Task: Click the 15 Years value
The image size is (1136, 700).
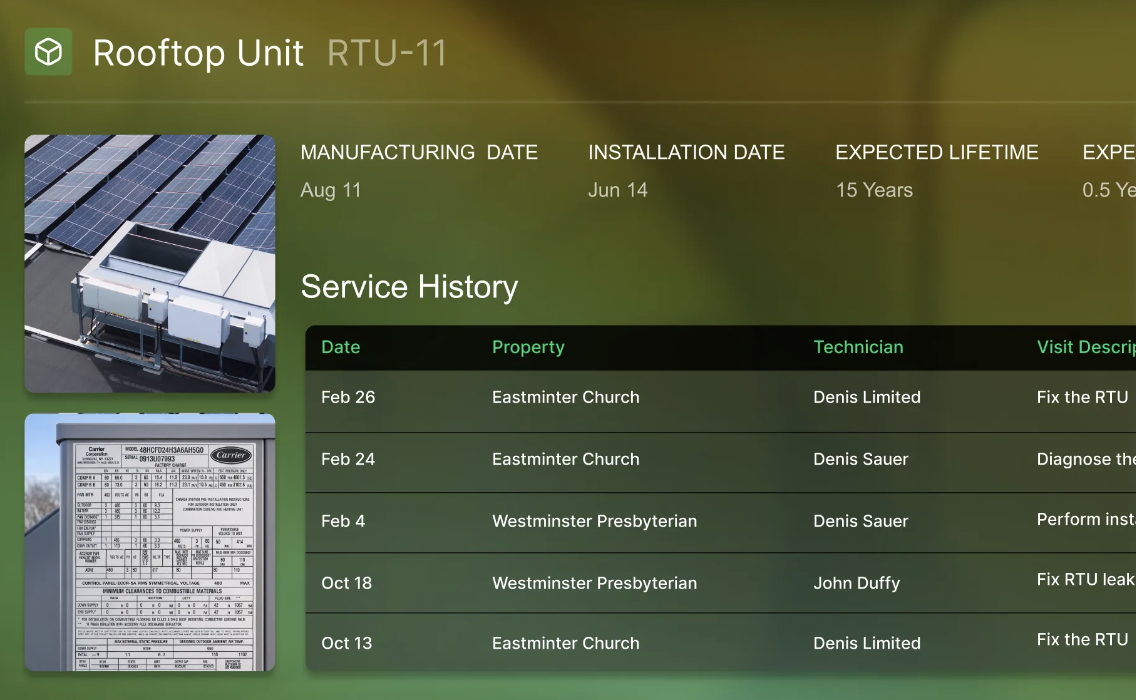Action: [874, 190]
